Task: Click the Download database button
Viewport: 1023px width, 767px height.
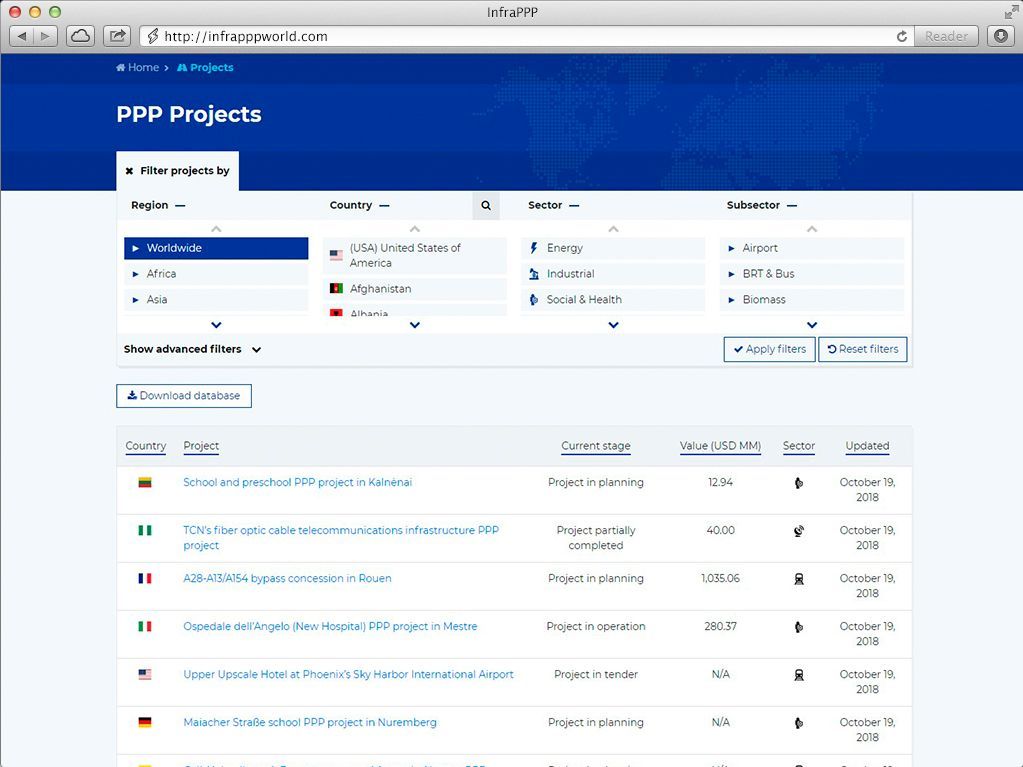Action: coord(184,396)
